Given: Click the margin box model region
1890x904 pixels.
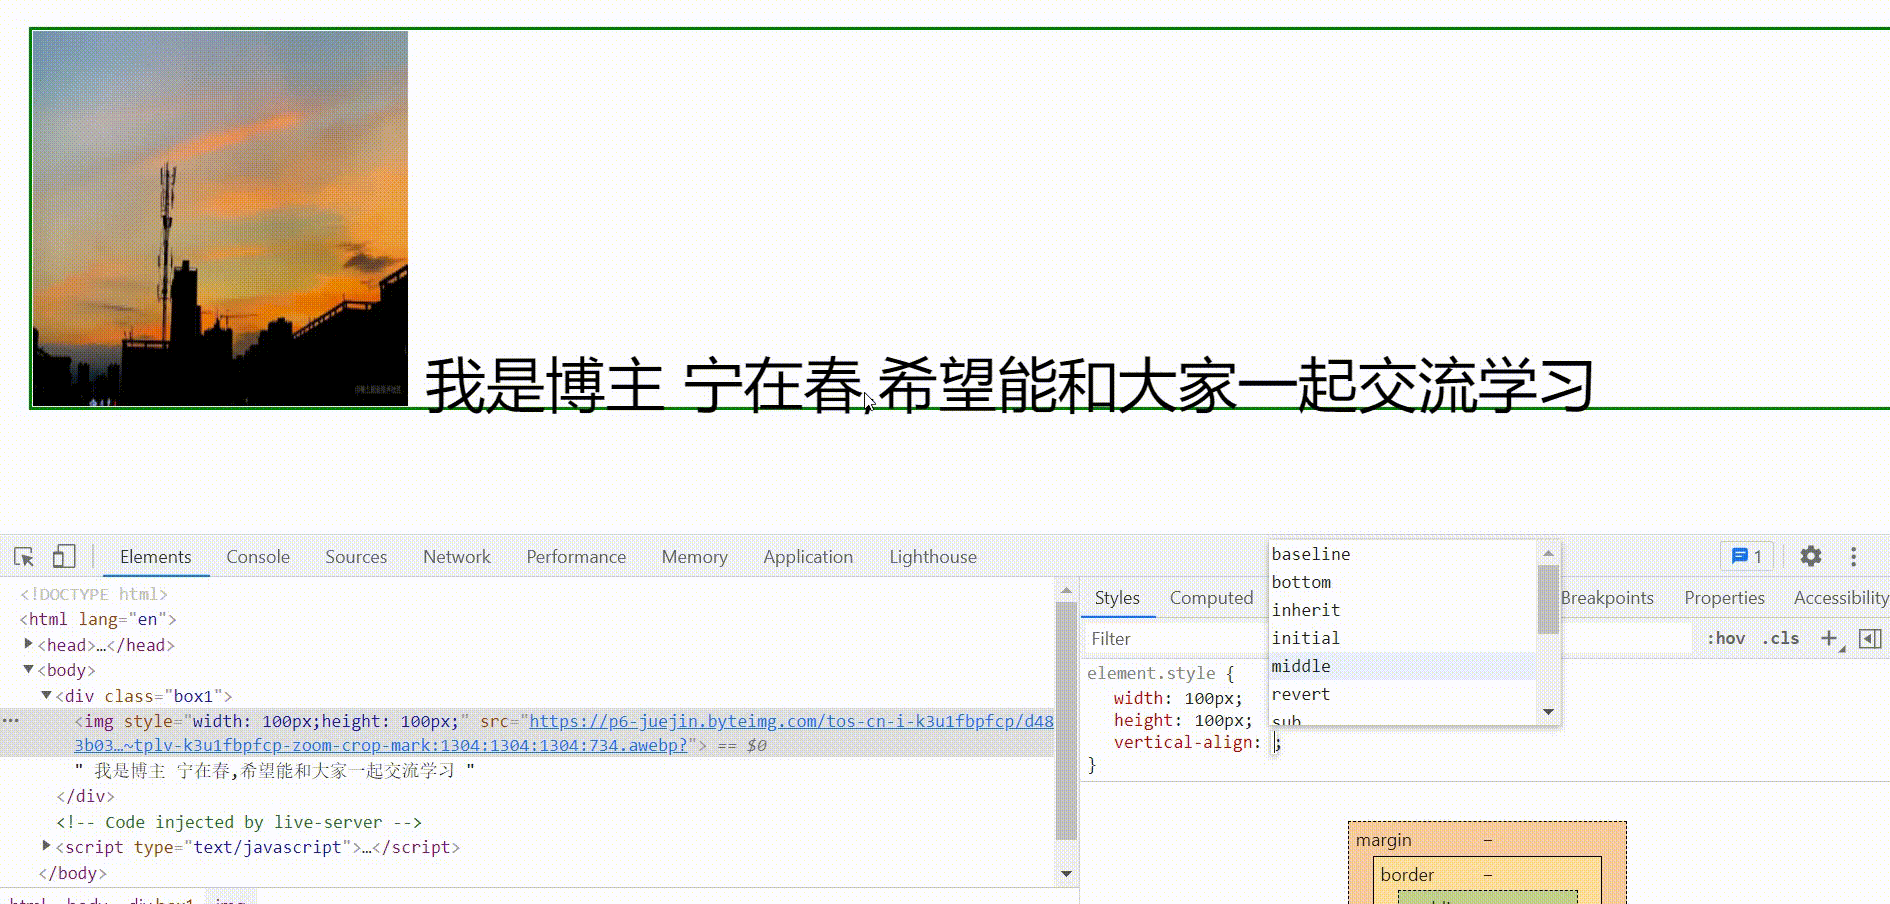Looking at the screenshot, I should (1383, 840).
